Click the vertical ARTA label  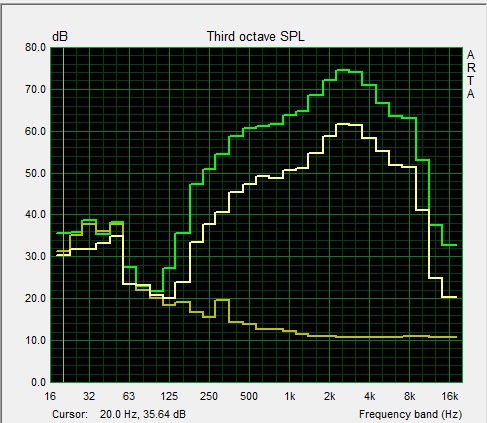[471, 74]
